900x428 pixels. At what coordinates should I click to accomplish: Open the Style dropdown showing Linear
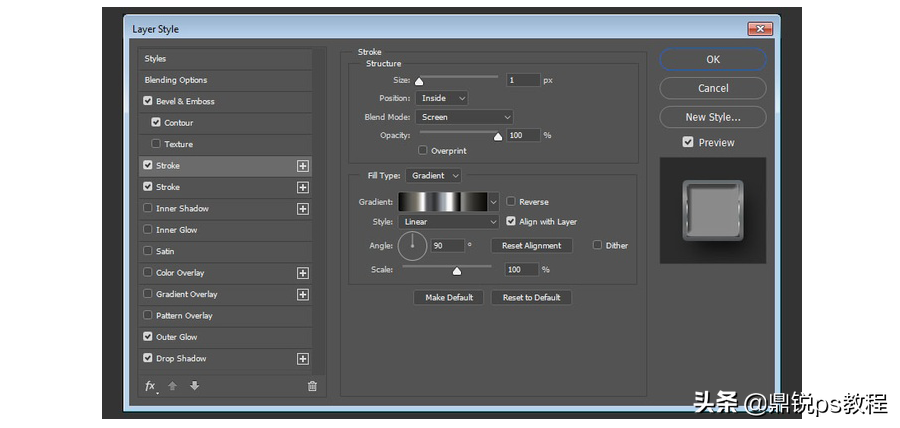(x=449, y=221)
